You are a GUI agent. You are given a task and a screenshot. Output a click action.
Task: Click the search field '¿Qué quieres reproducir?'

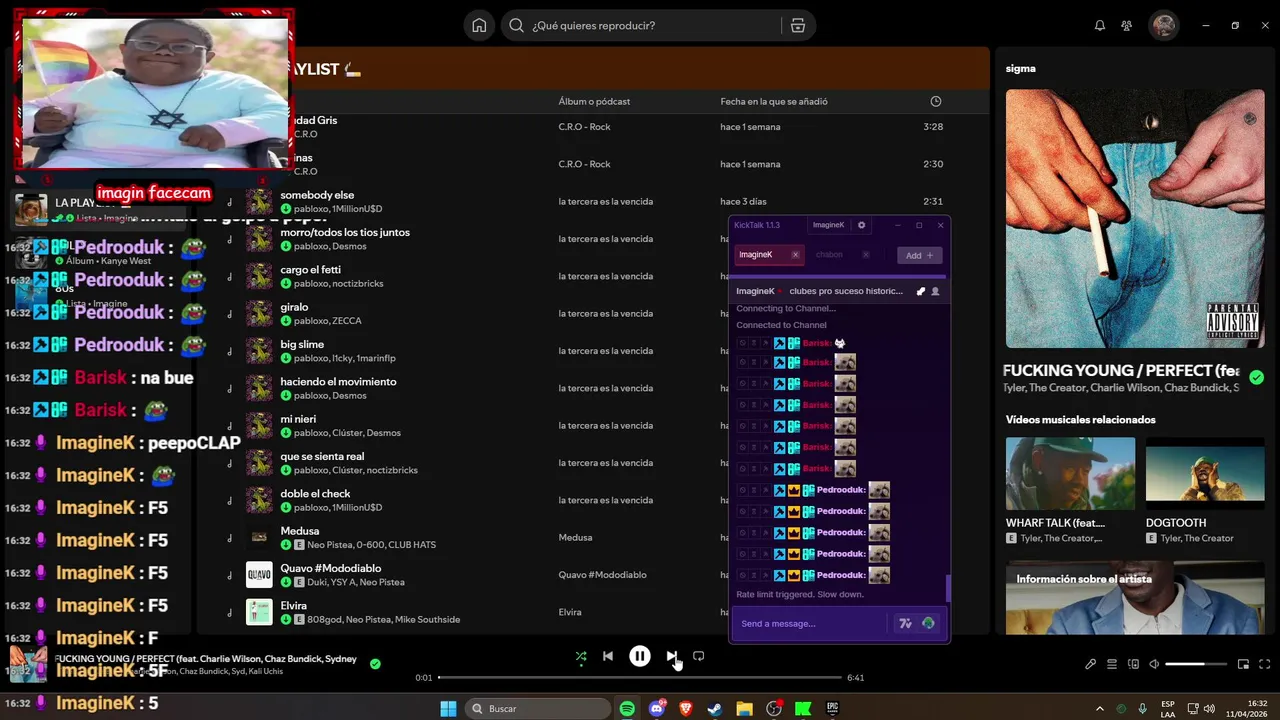tap(640, 25)
